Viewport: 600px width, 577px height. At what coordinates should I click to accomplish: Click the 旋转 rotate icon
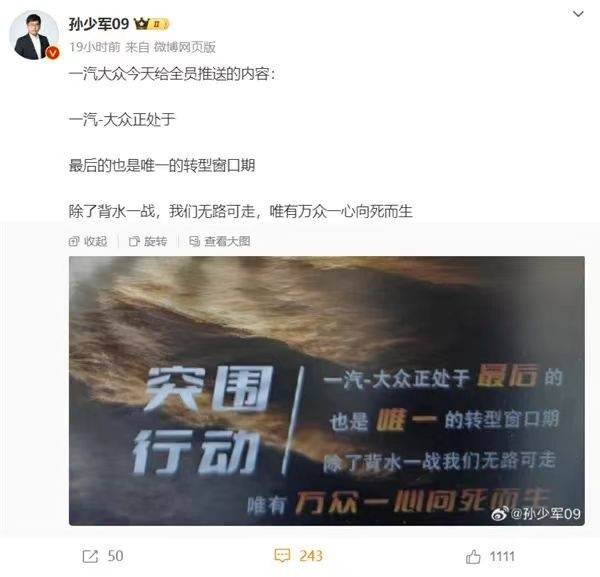134,241
